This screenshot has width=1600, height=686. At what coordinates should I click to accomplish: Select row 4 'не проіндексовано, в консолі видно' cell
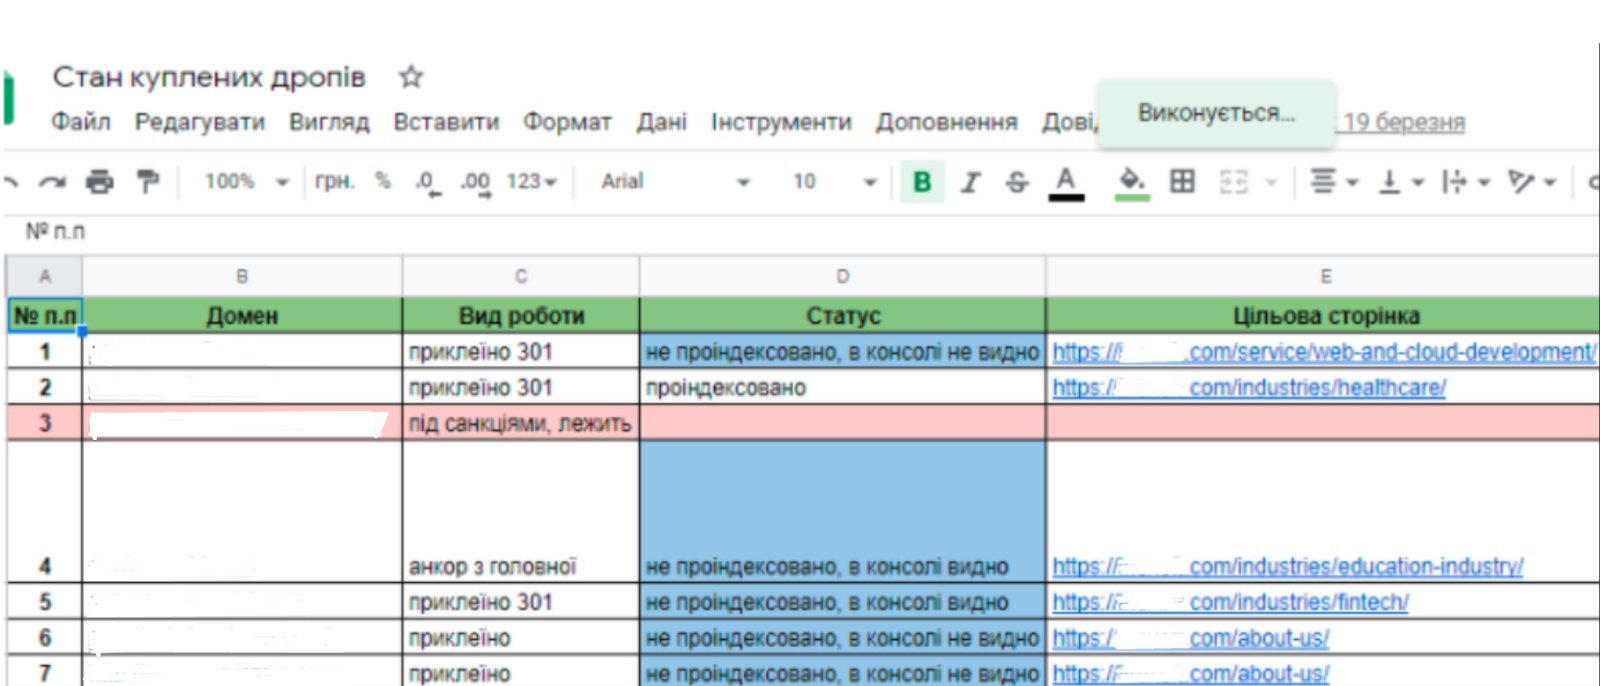tap(842, 512)
